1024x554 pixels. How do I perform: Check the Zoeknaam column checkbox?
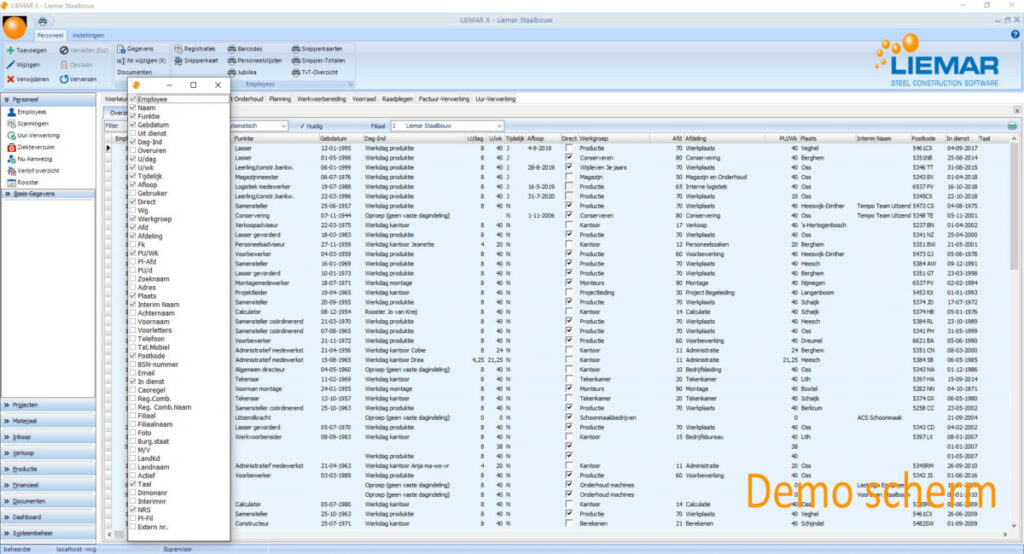point(133,279)
